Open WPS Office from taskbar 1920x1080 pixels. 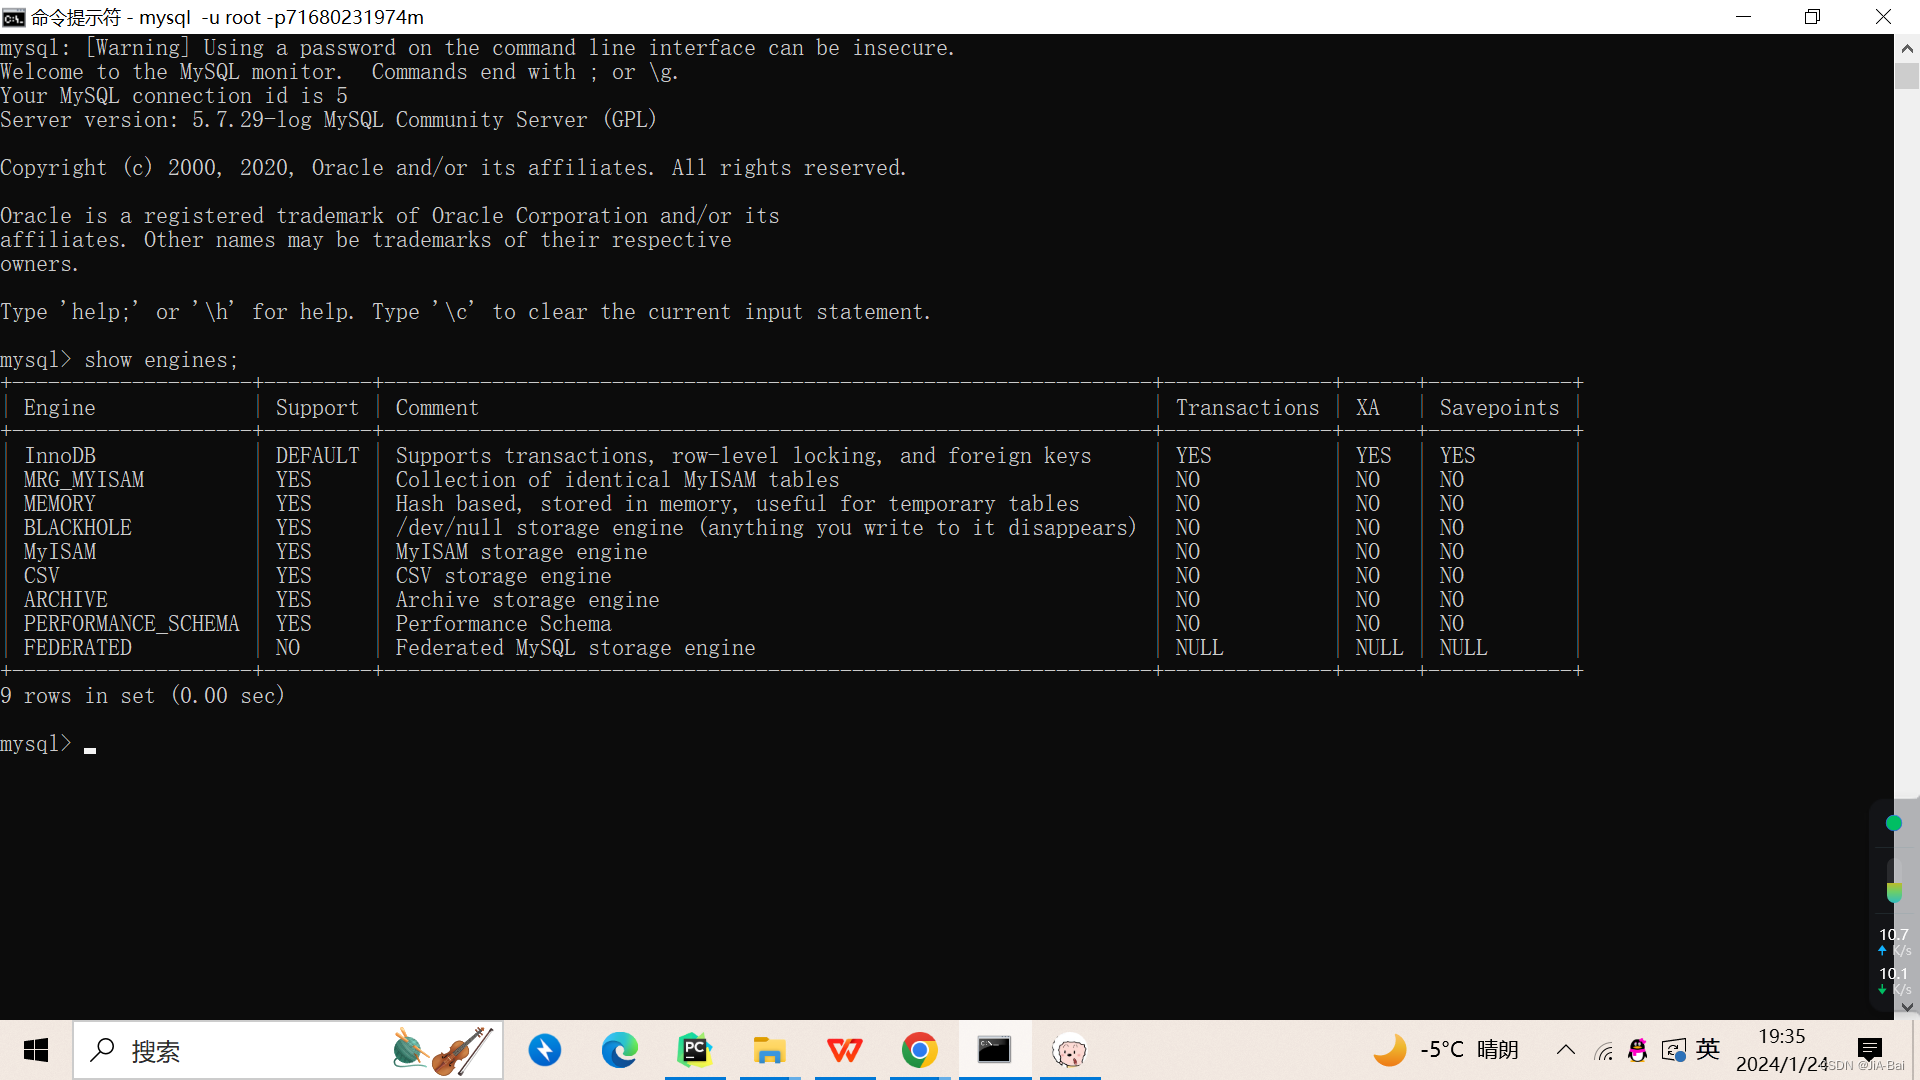(x=845, y=1050)
